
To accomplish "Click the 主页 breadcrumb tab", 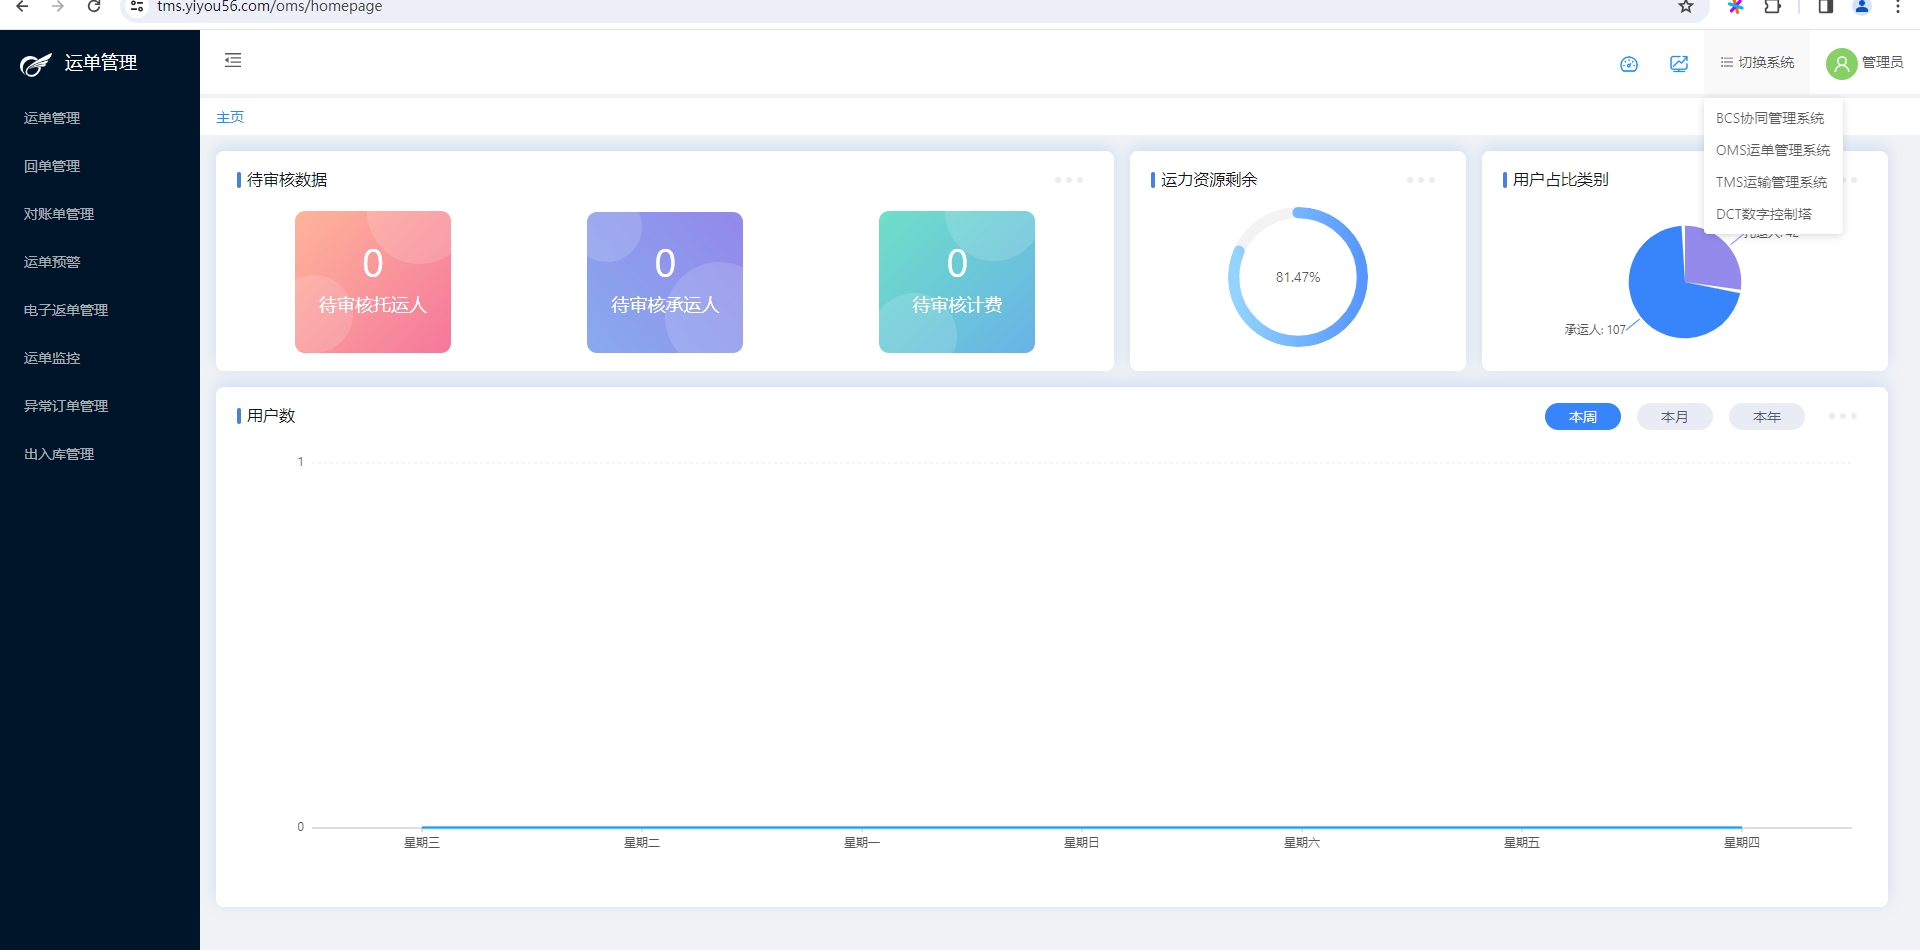I will click(x=230, y=117).
